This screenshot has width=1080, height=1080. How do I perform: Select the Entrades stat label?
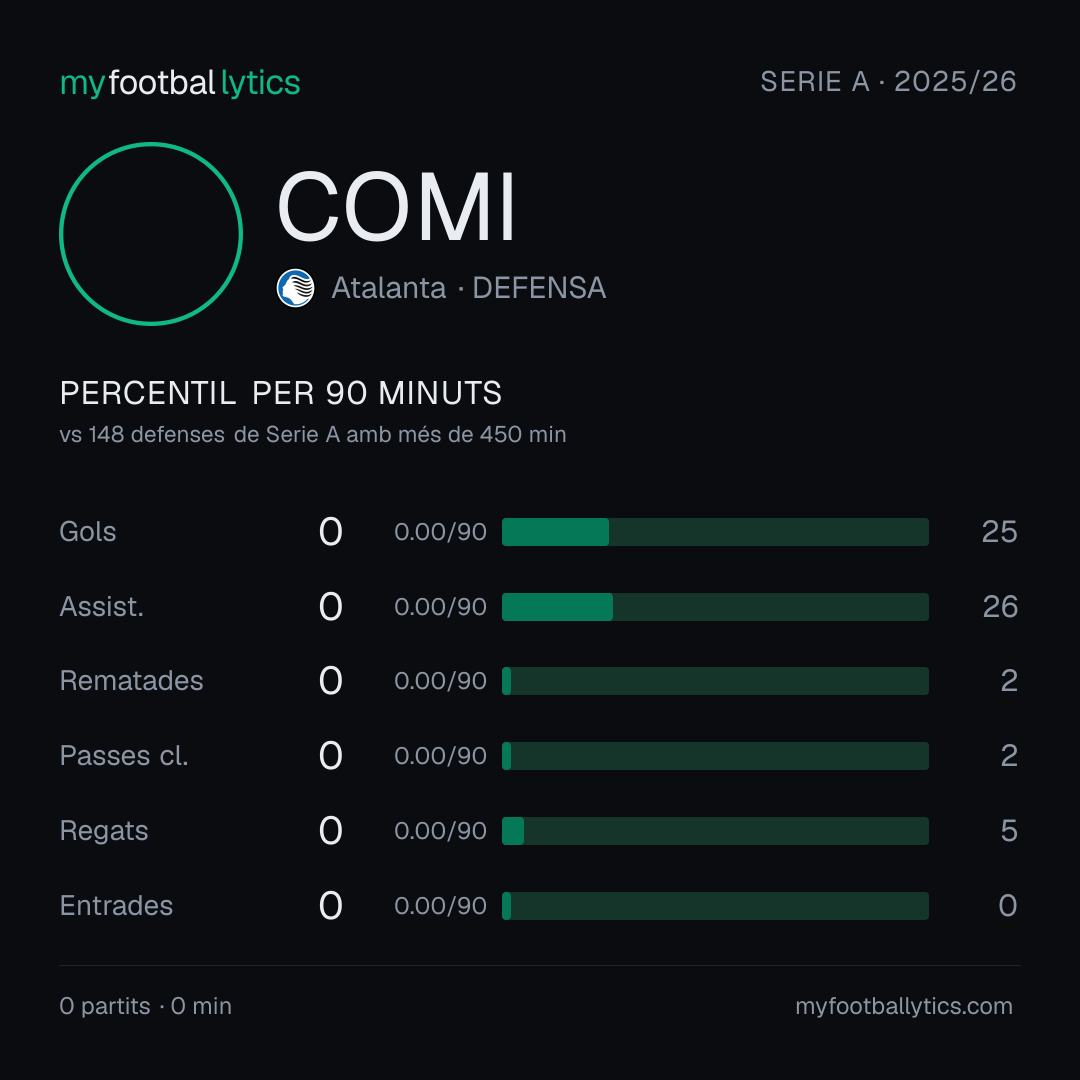coord(116,906)
